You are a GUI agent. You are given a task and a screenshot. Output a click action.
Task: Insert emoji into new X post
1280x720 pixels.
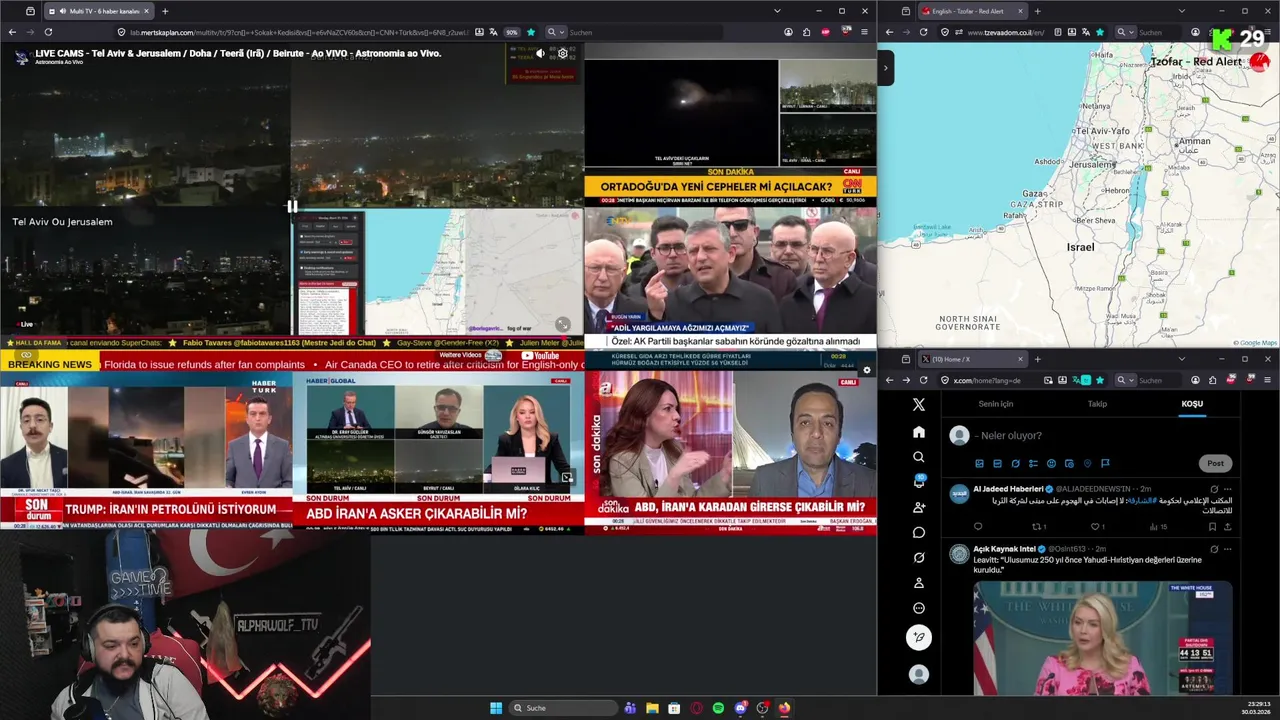coord(1051,463)
